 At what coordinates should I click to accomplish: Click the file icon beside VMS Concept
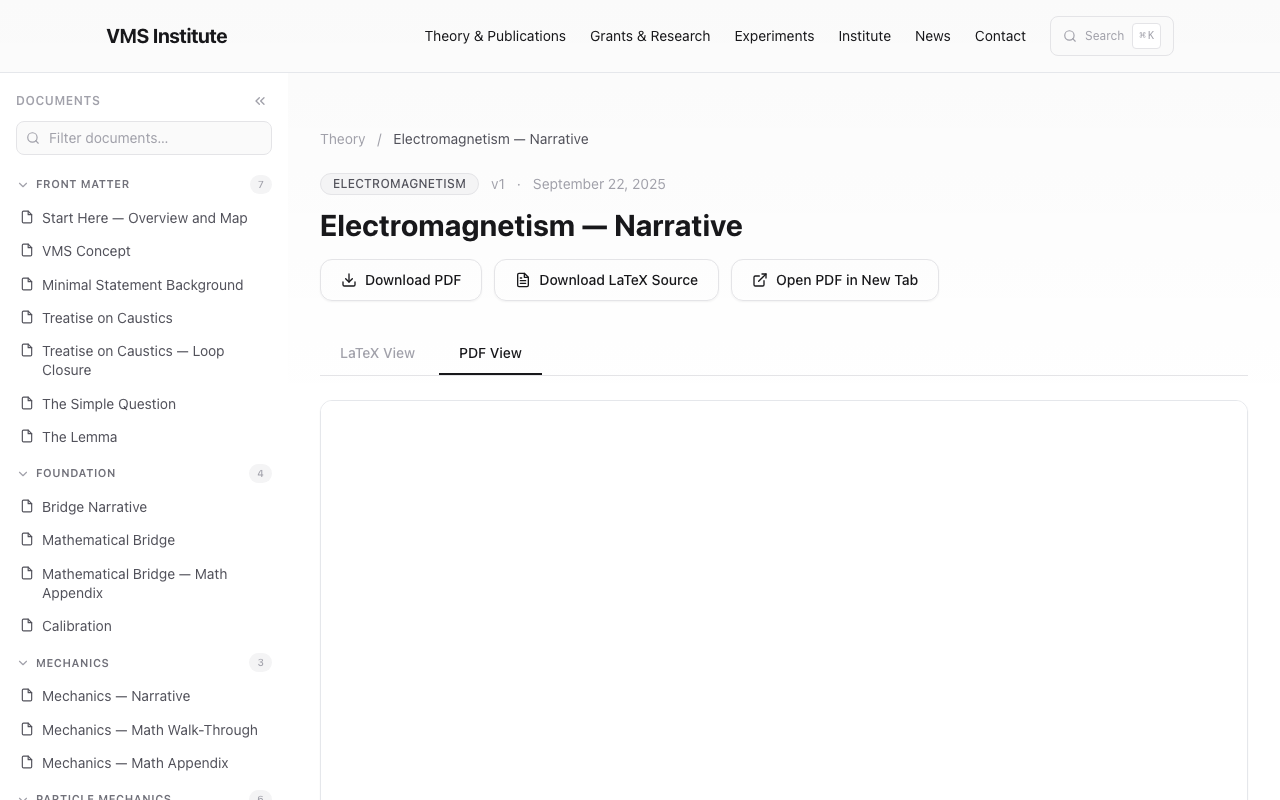coord(25,251)
